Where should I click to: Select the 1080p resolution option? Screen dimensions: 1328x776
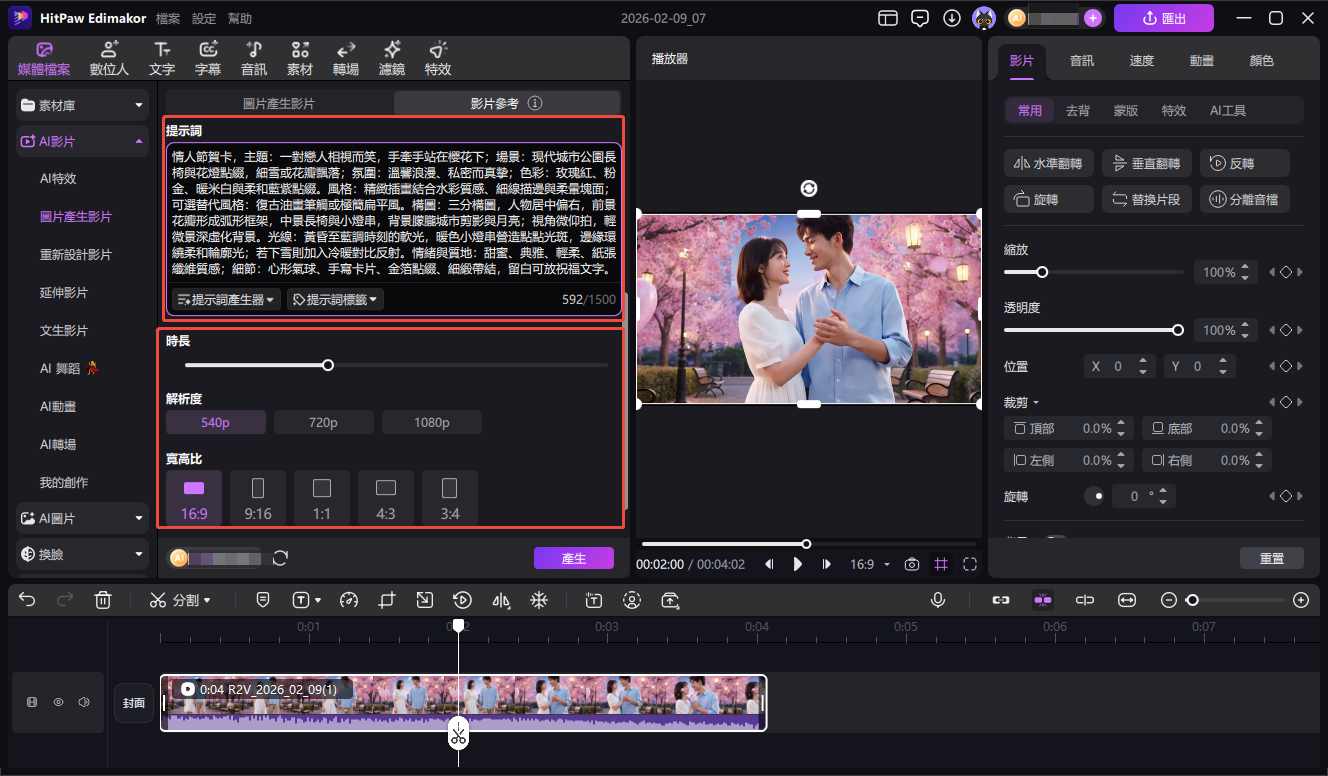(x=431, y=421)
